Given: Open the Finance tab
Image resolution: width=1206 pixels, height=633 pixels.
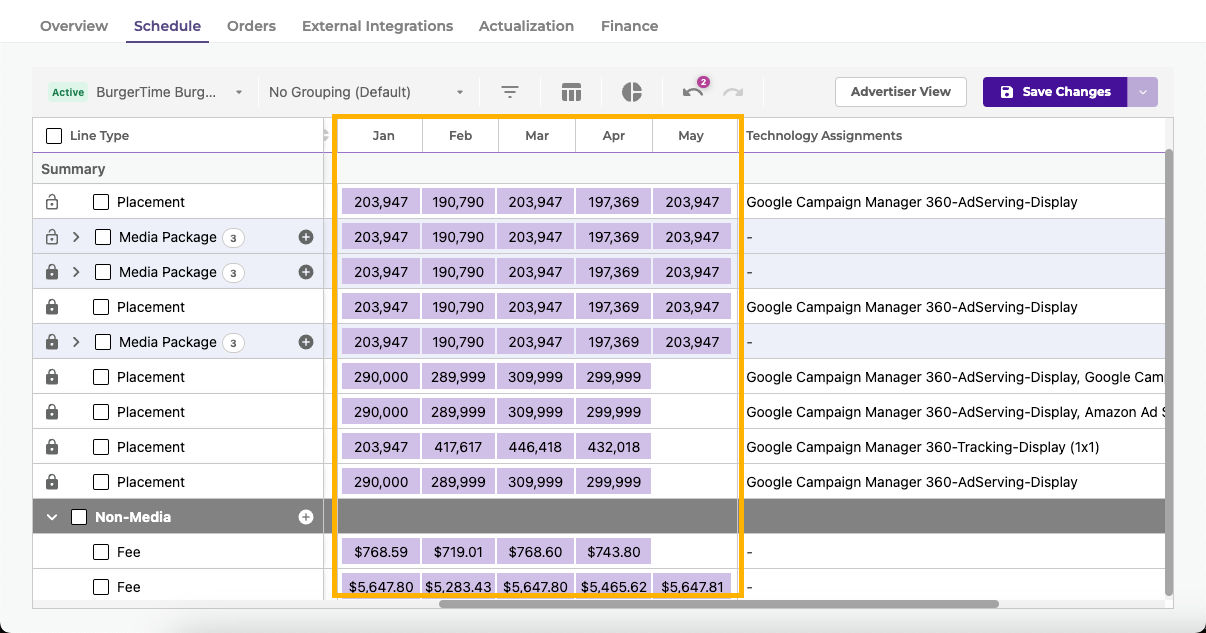Looking at the screenshot, I should pos(629,26).
